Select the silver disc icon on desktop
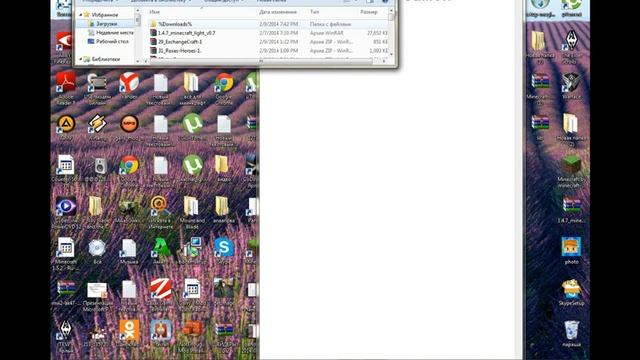 [x=97, y=247]
